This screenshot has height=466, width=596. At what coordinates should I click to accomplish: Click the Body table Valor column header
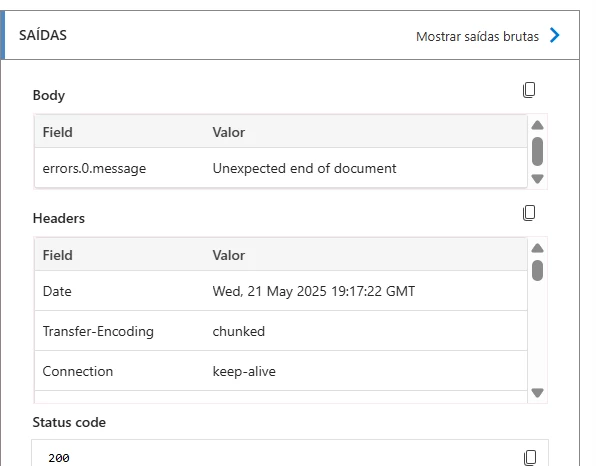[228, 132]
